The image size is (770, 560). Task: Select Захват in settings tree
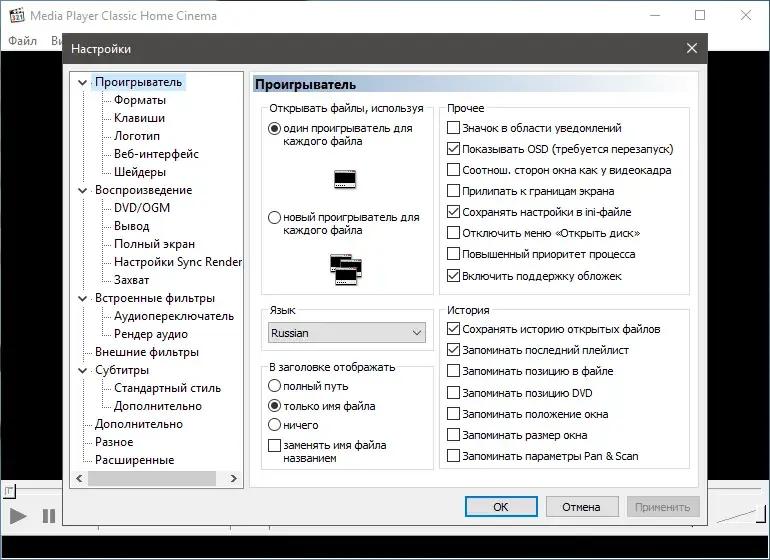(x=132, y=280)
